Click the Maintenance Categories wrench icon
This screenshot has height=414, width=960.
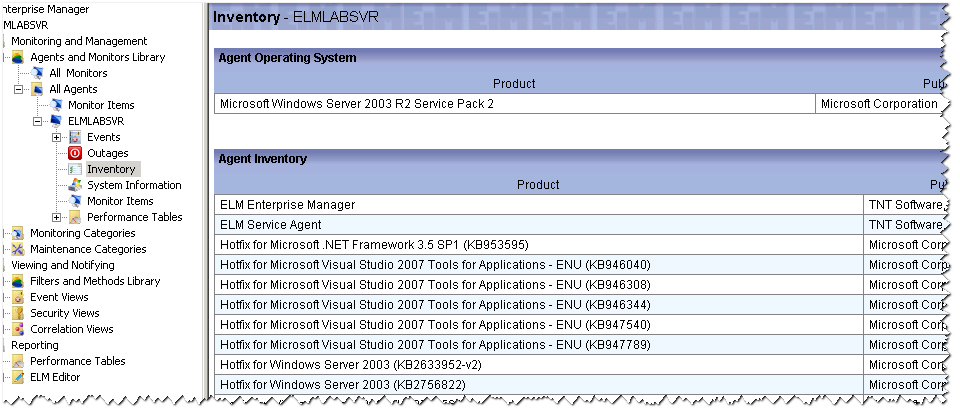18,249
